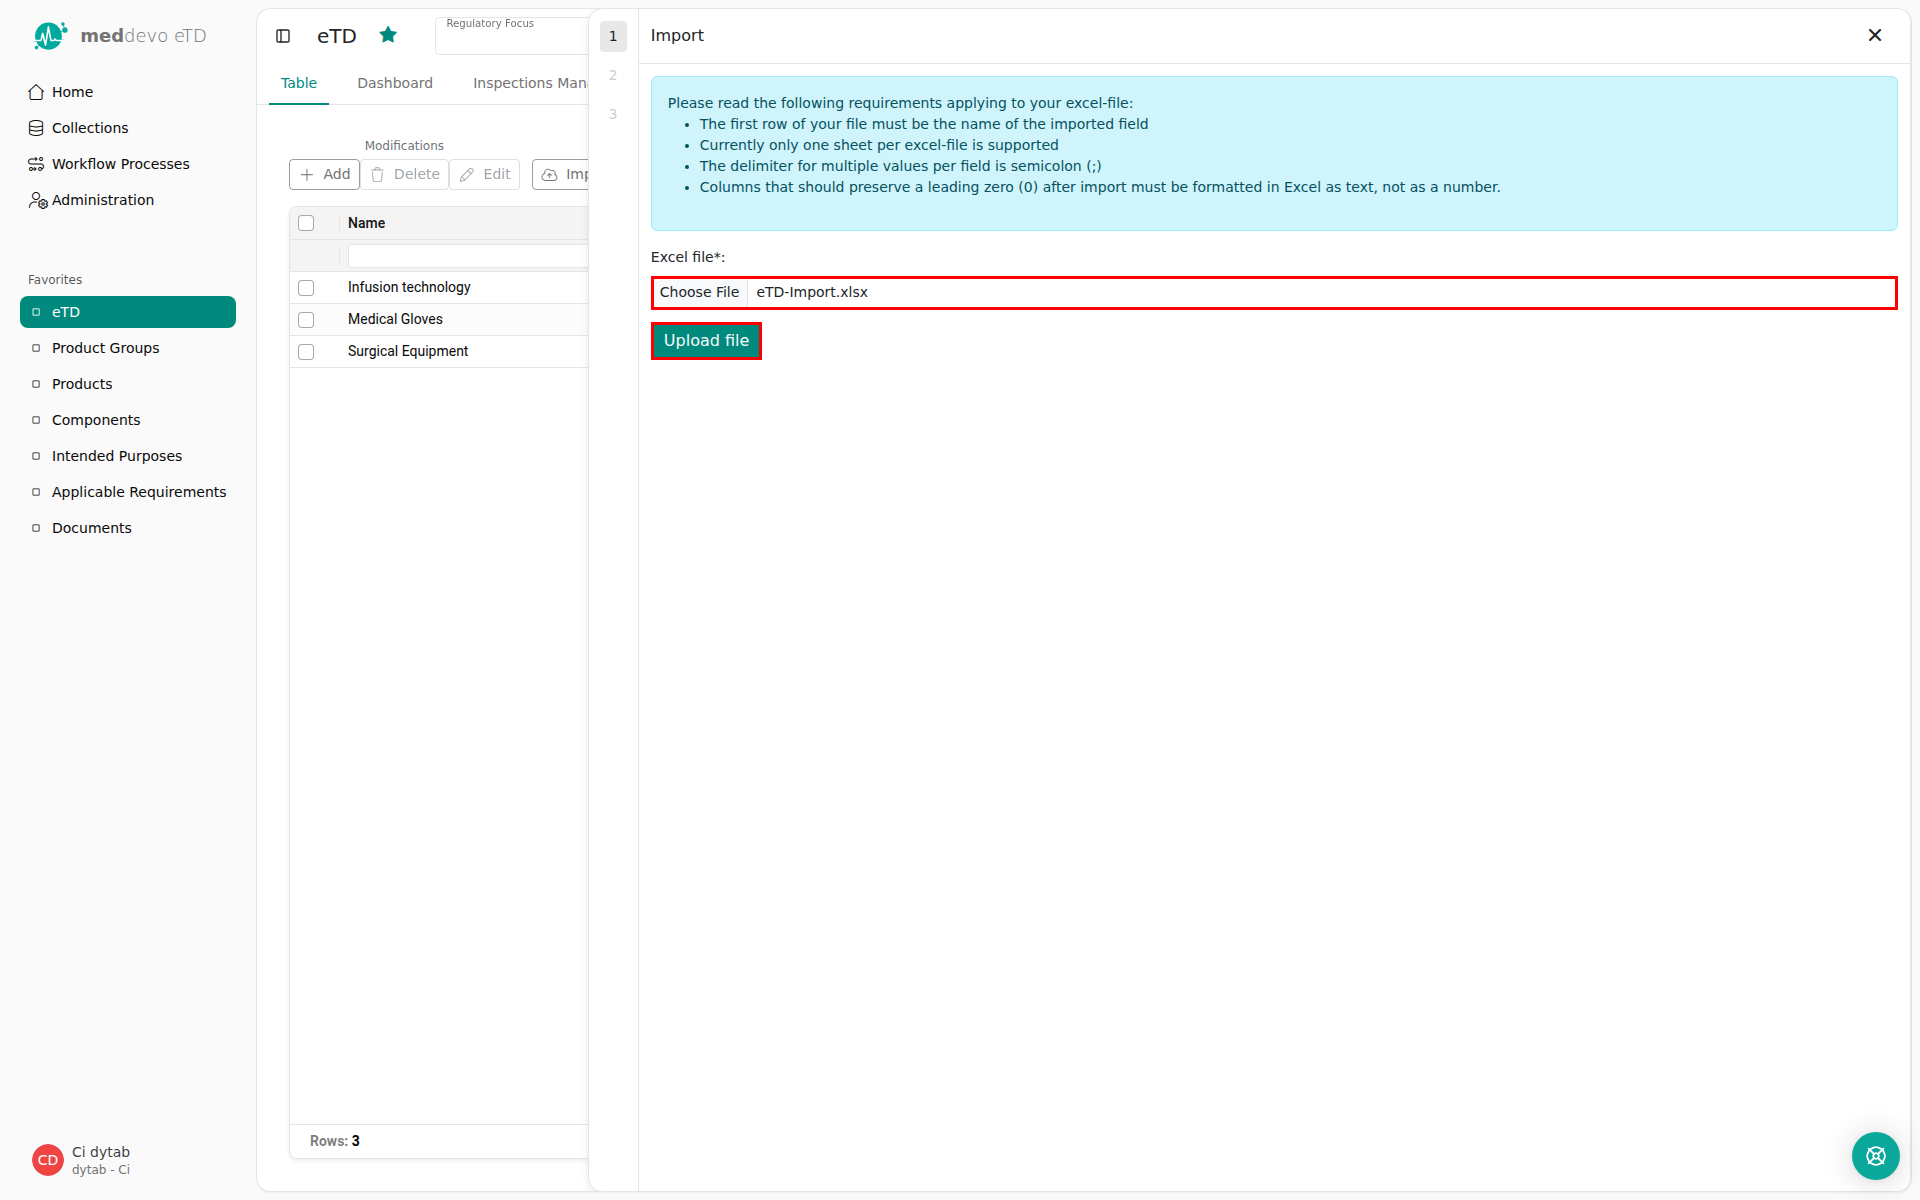Click the eTD favorite star icon
Screen dimensions: 1920x1200
[388, 35]
